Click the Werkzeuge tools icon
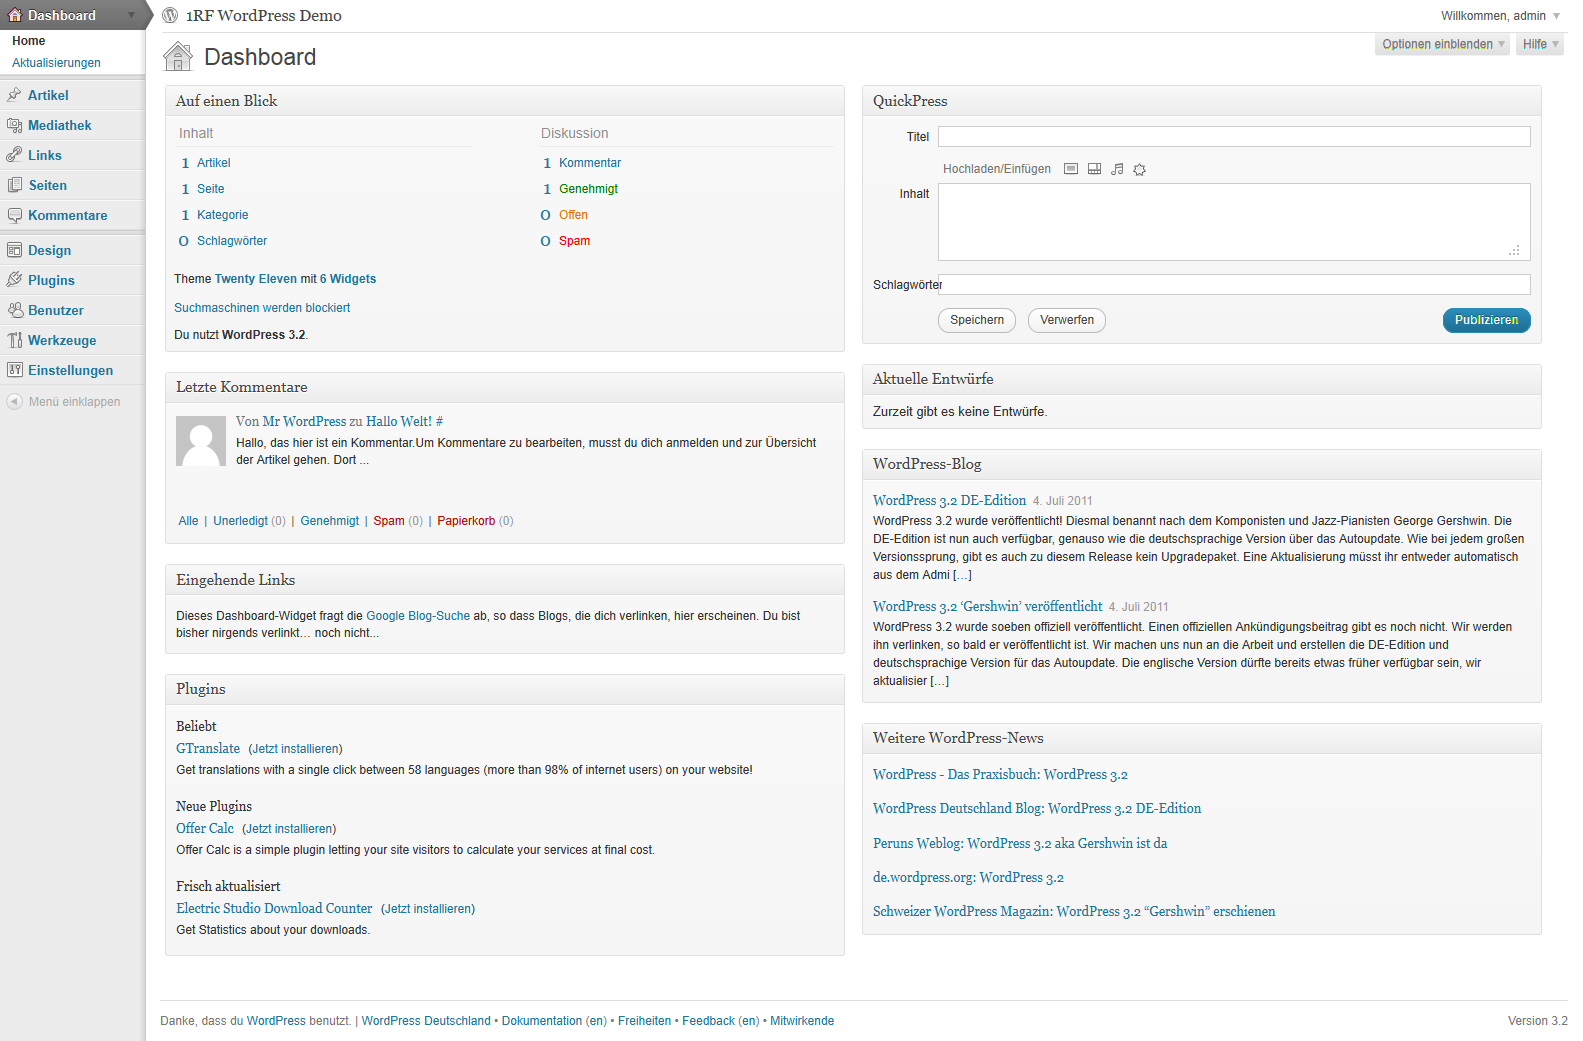This screenshot has height=1041, width=1583. [x=14, y=340]
